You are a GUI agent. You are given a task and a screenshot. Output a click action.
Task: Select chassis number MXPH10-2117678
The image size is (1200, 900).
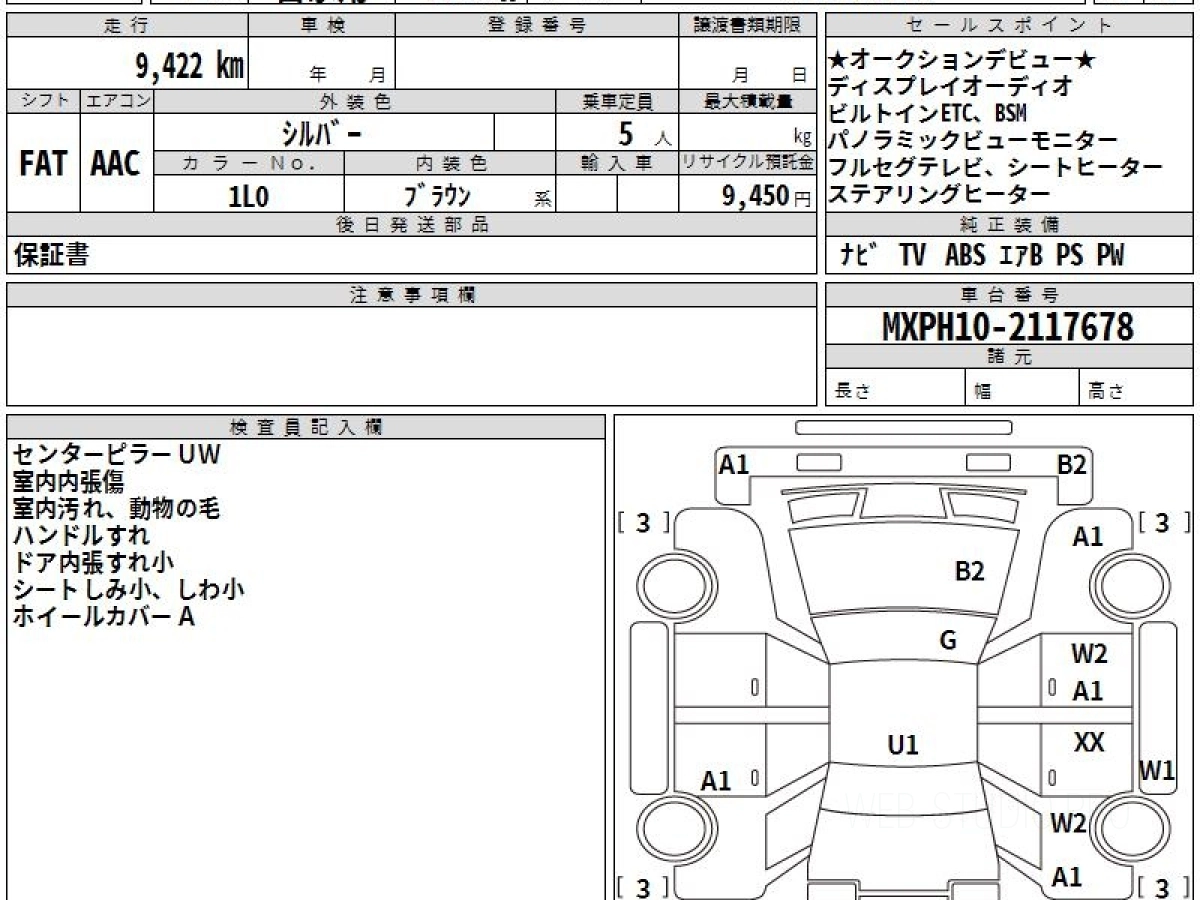click(x=1008, y=326)
